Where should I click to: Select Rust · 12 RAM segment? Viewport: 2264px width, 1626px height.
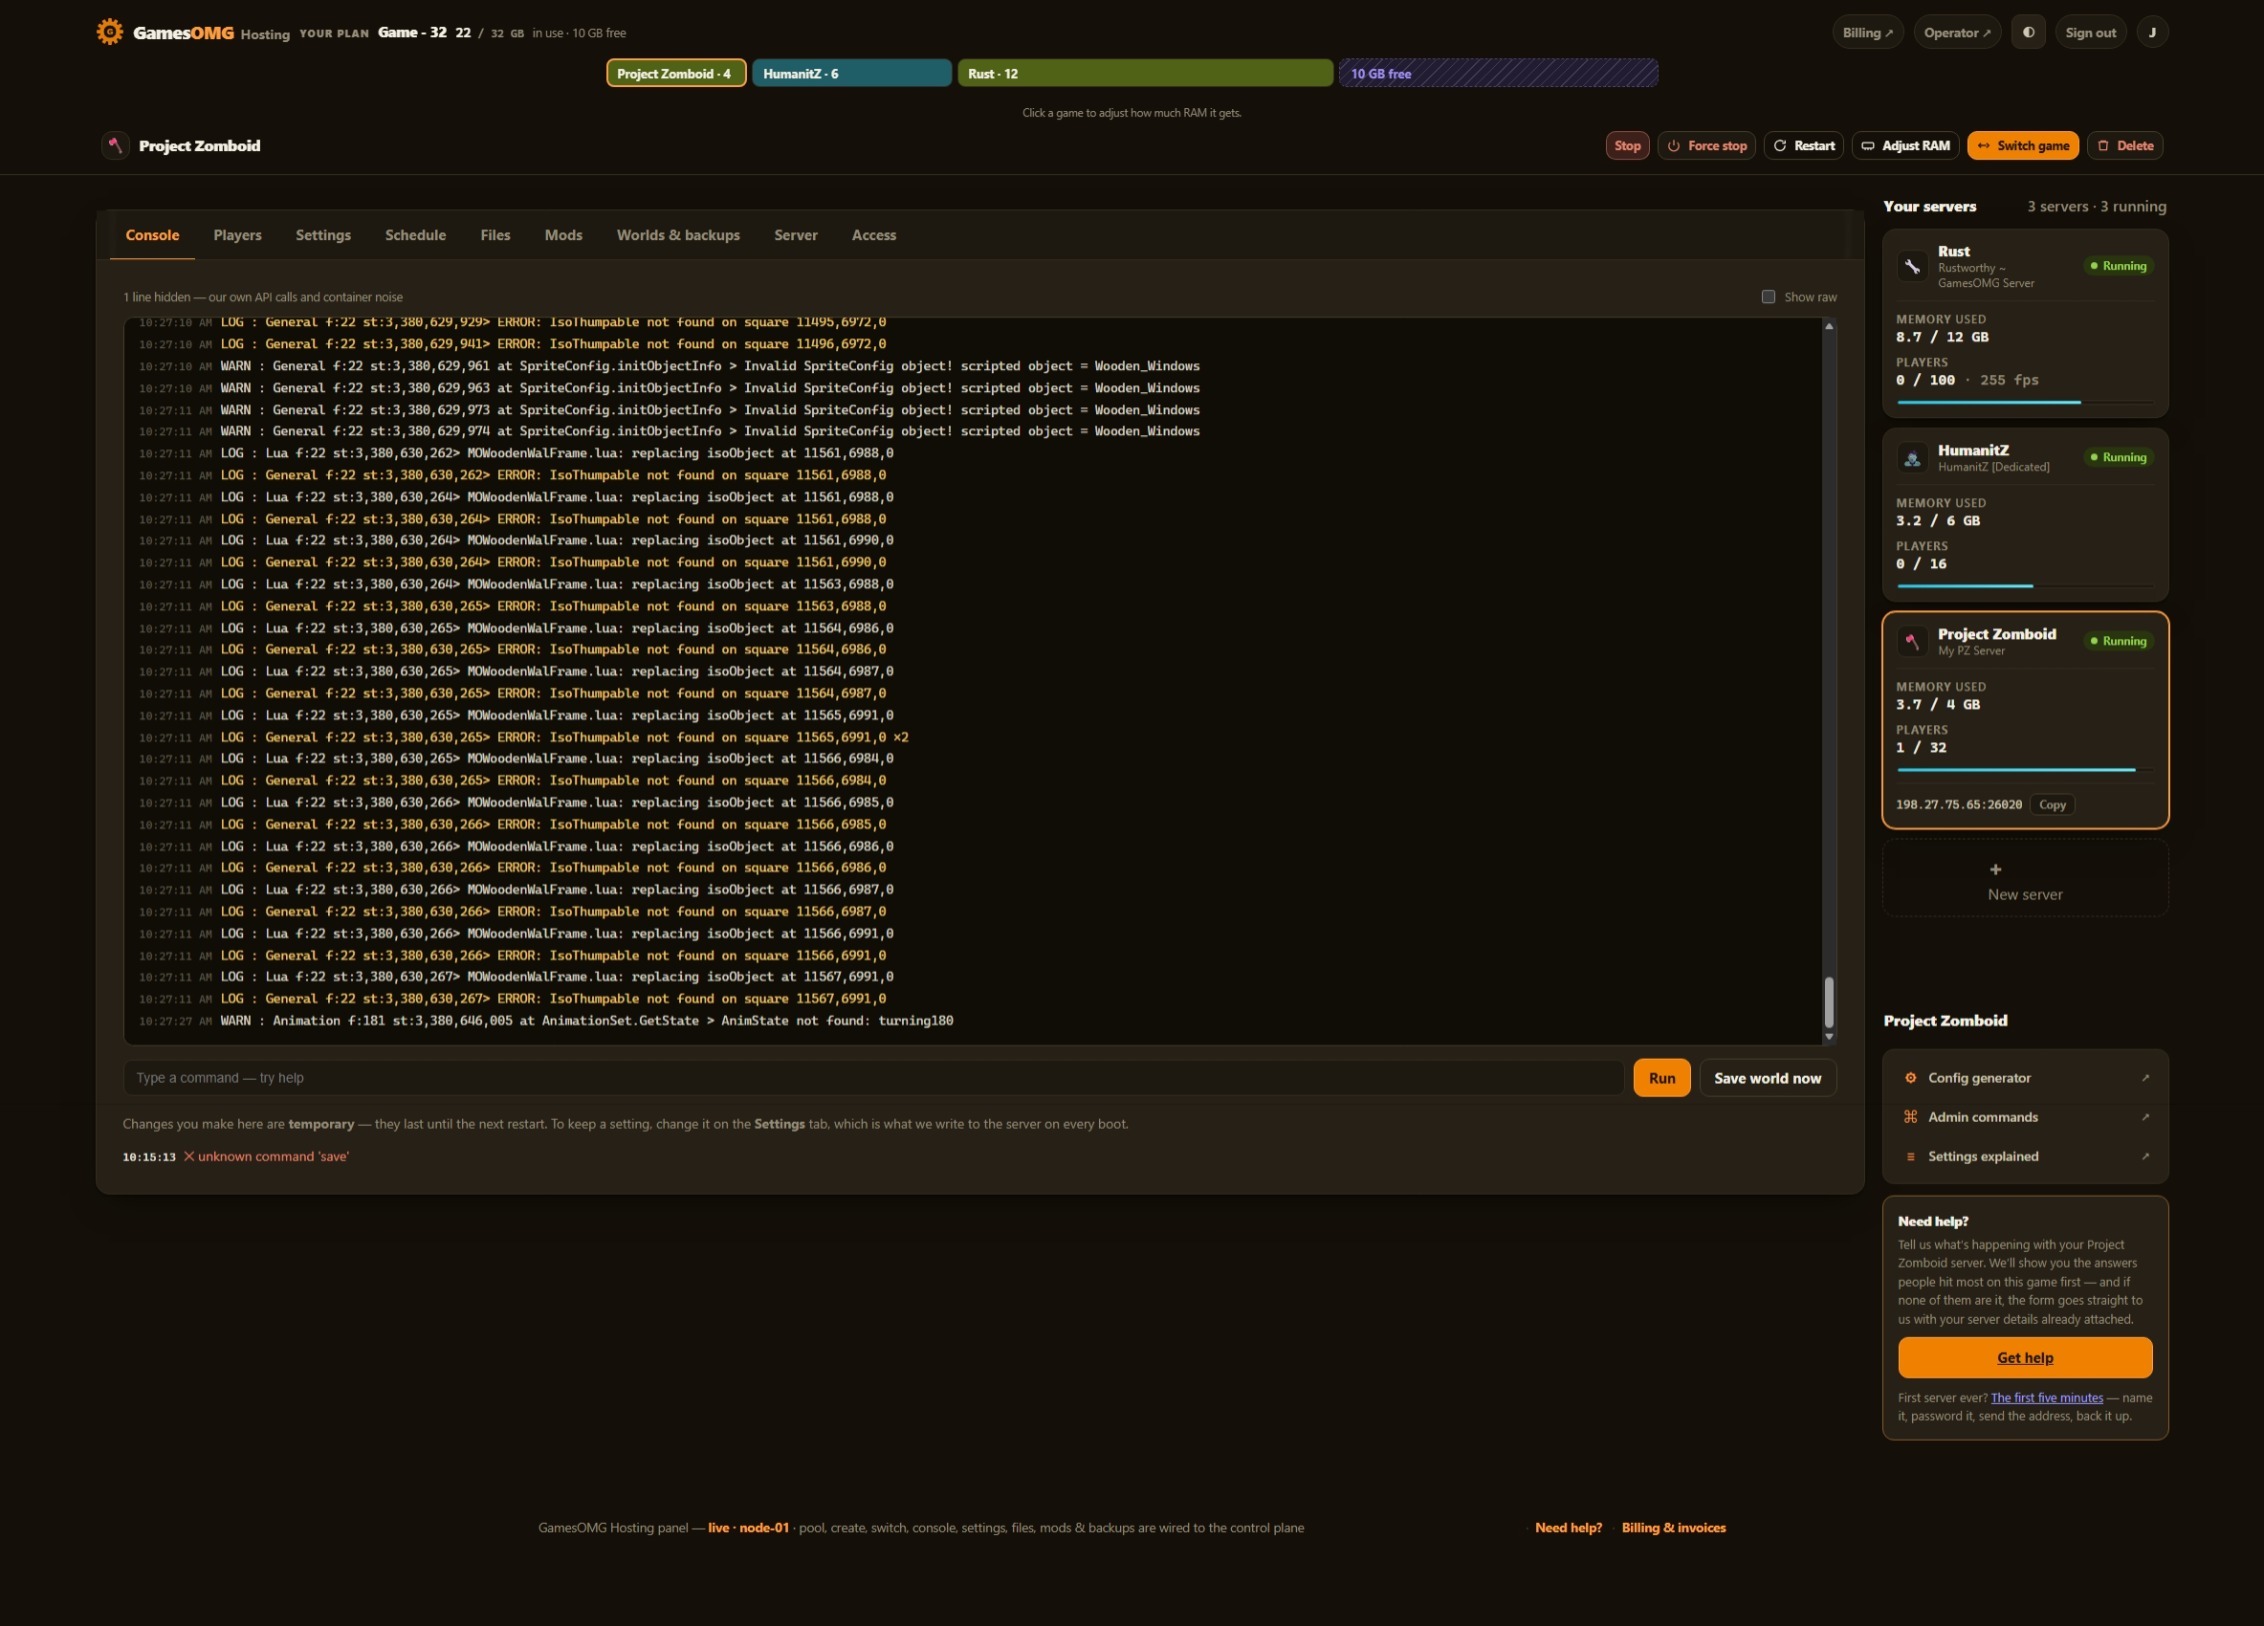1145,73
